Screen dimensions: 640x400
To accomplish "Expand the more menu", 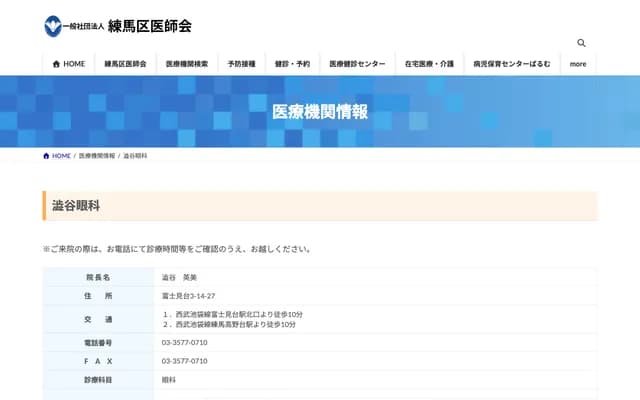I will 578,63.
